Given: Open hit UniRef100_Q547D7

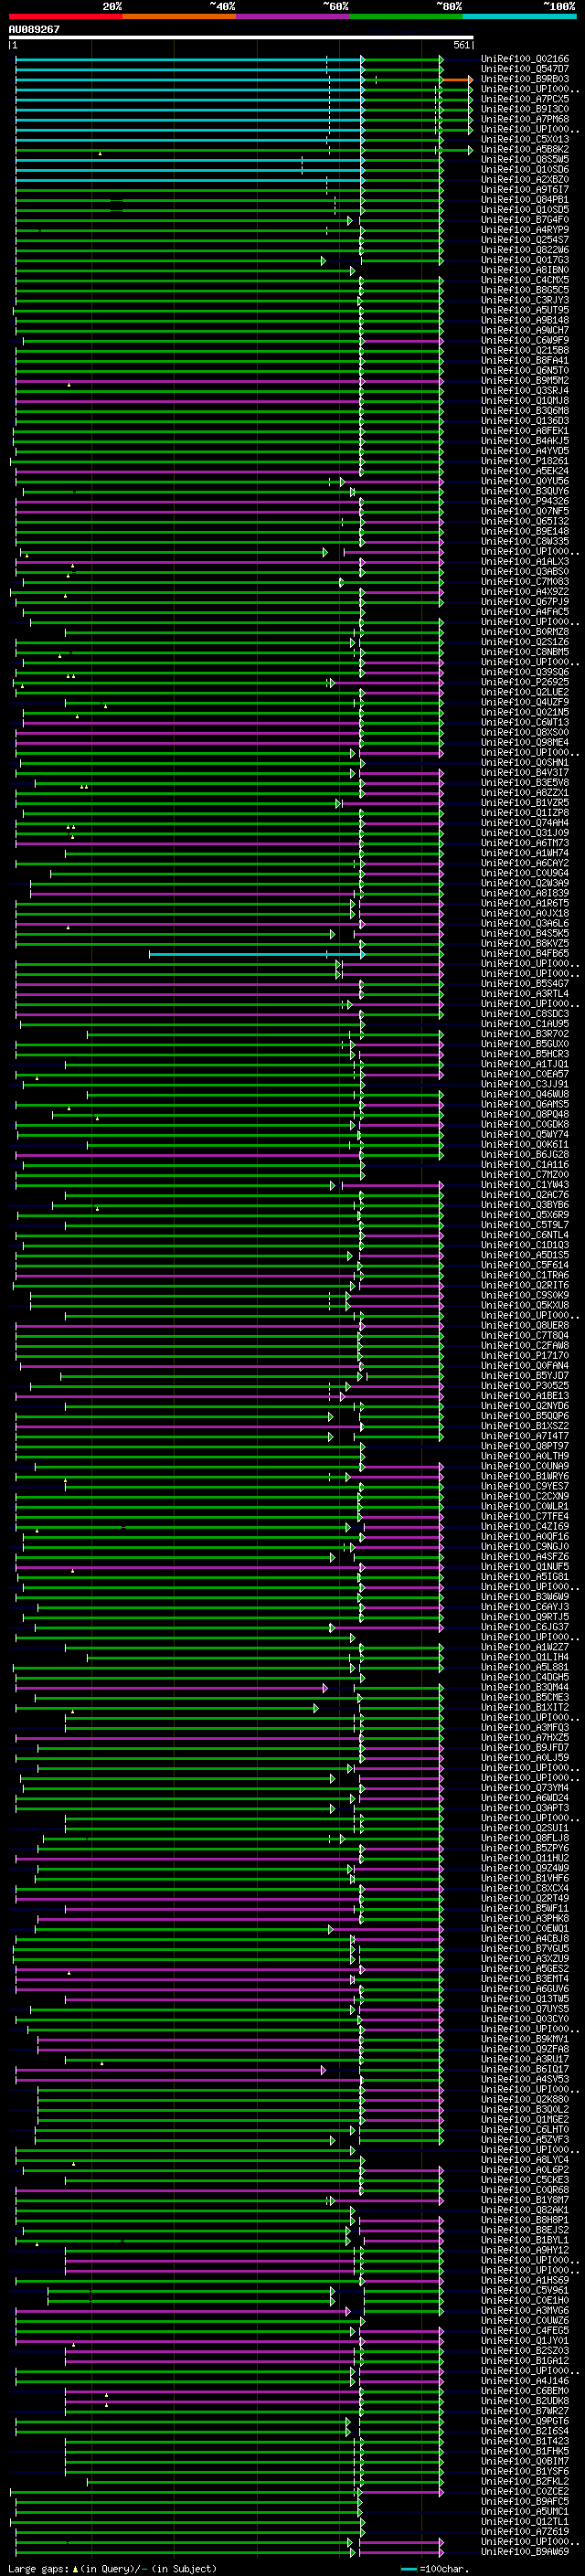Looking at the screenshot, I should (525, 70).
